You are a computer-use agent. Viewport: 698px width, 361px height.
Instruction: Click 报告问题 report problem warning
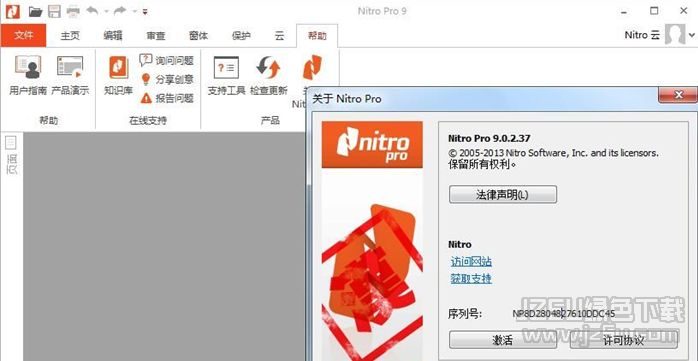tap(167, 98)
